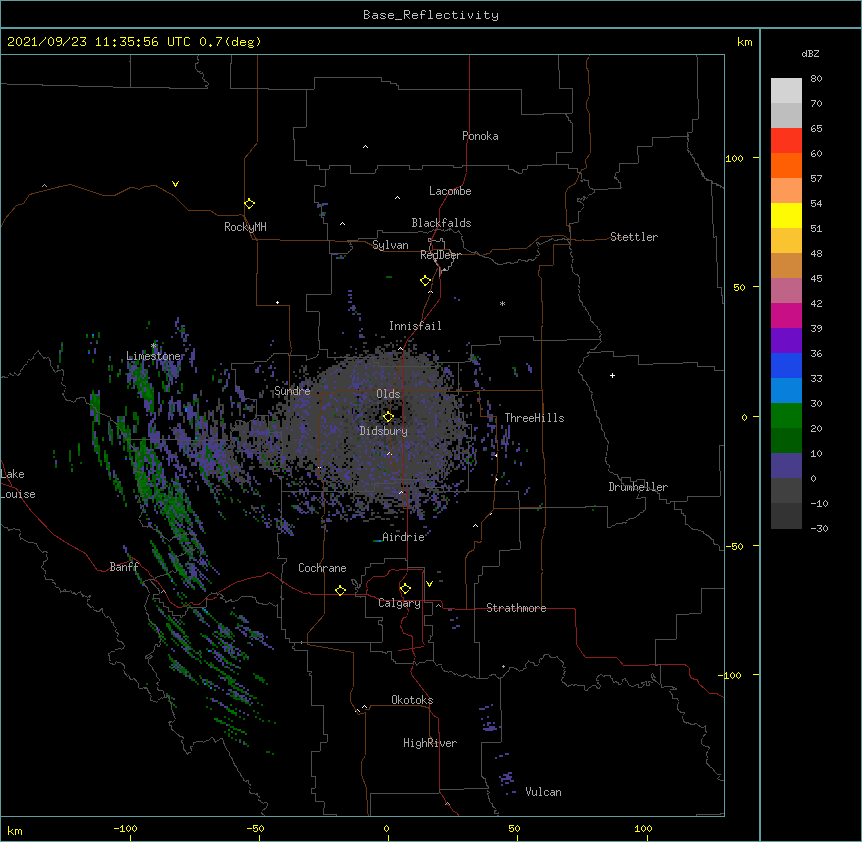The height and width of the screenshot is (842, 862).
Task: Click the yellow diamond marker beside RockyMH
Action: tap(249, 203)
